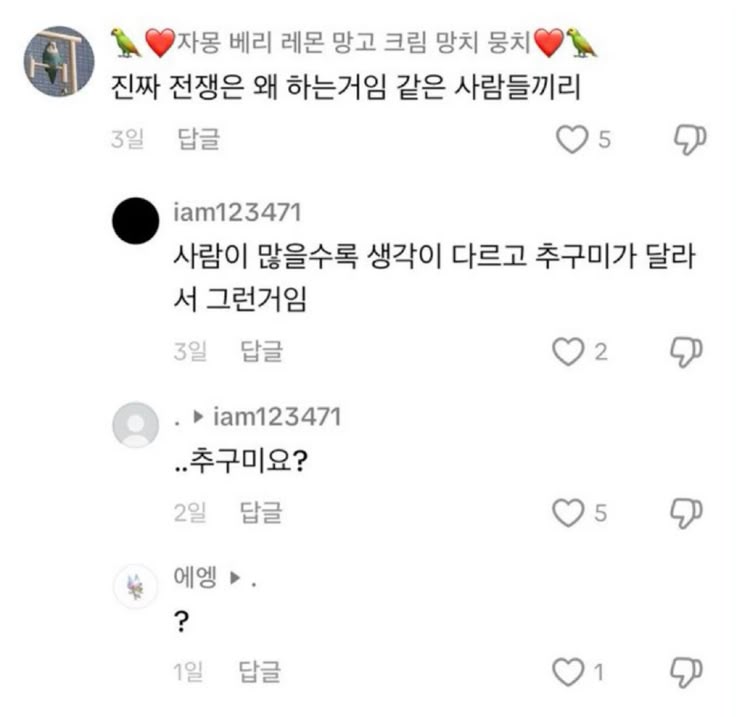Click 답글 under 에엥's comment
The height and width of the screenshot is (717, 736).
click(x=262, y=672)
